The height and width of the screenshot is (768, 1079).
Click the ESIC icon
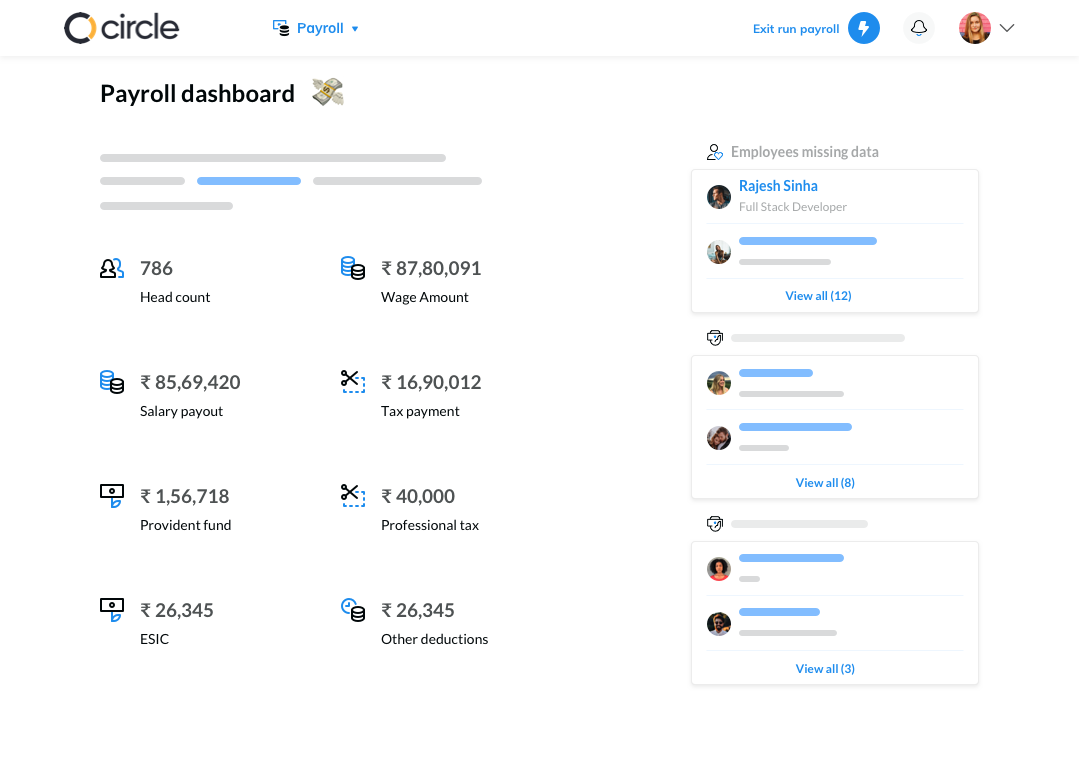tap(111, 610)
